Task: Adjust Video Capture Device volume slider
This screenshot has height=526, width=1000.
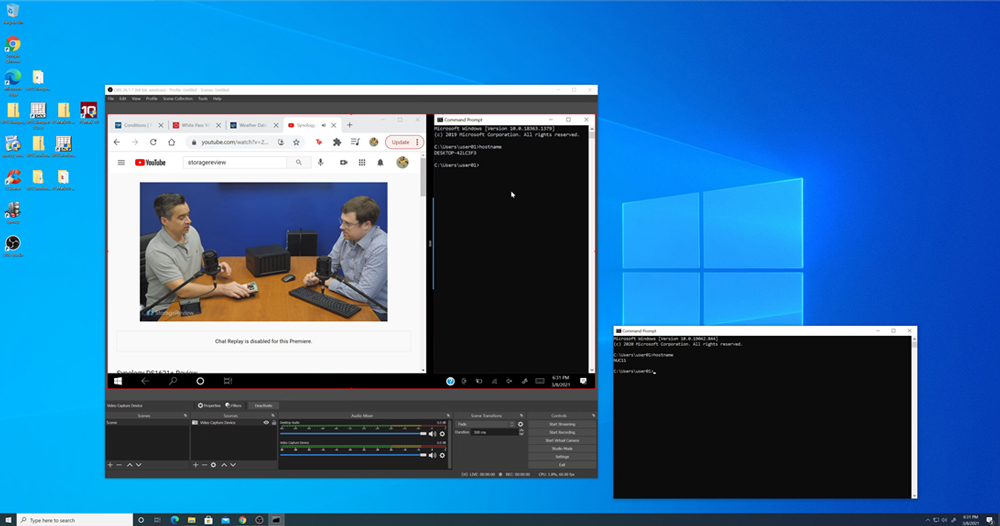Action: point(353,455)
